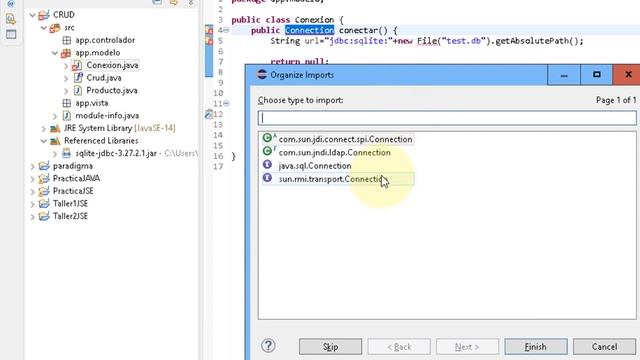Viewport: 640px width, 360px height.
Task: Click the Conexion.java file icon
Action: tap(77, 65)
